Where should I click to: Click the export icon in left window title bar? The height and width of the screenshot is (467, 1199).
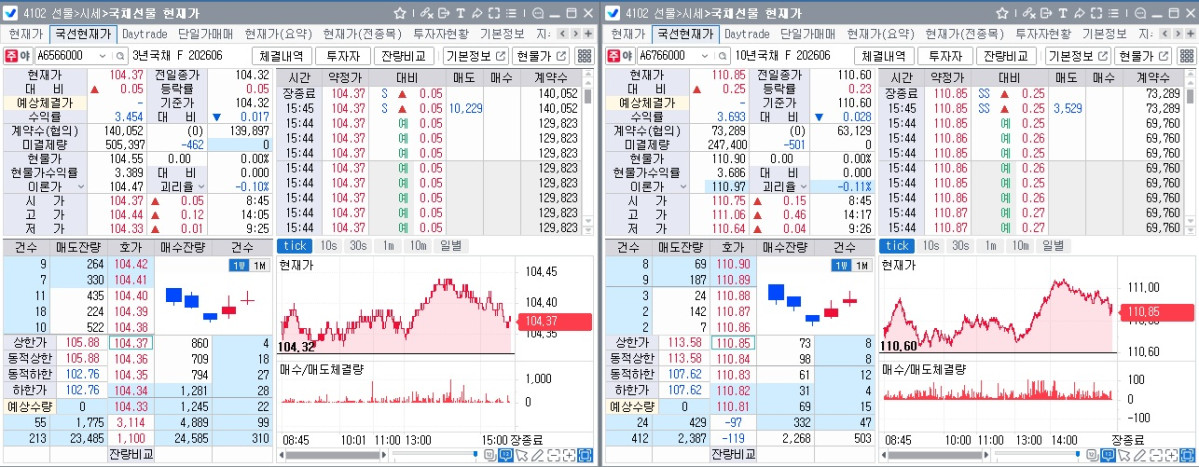coord(444,14)
